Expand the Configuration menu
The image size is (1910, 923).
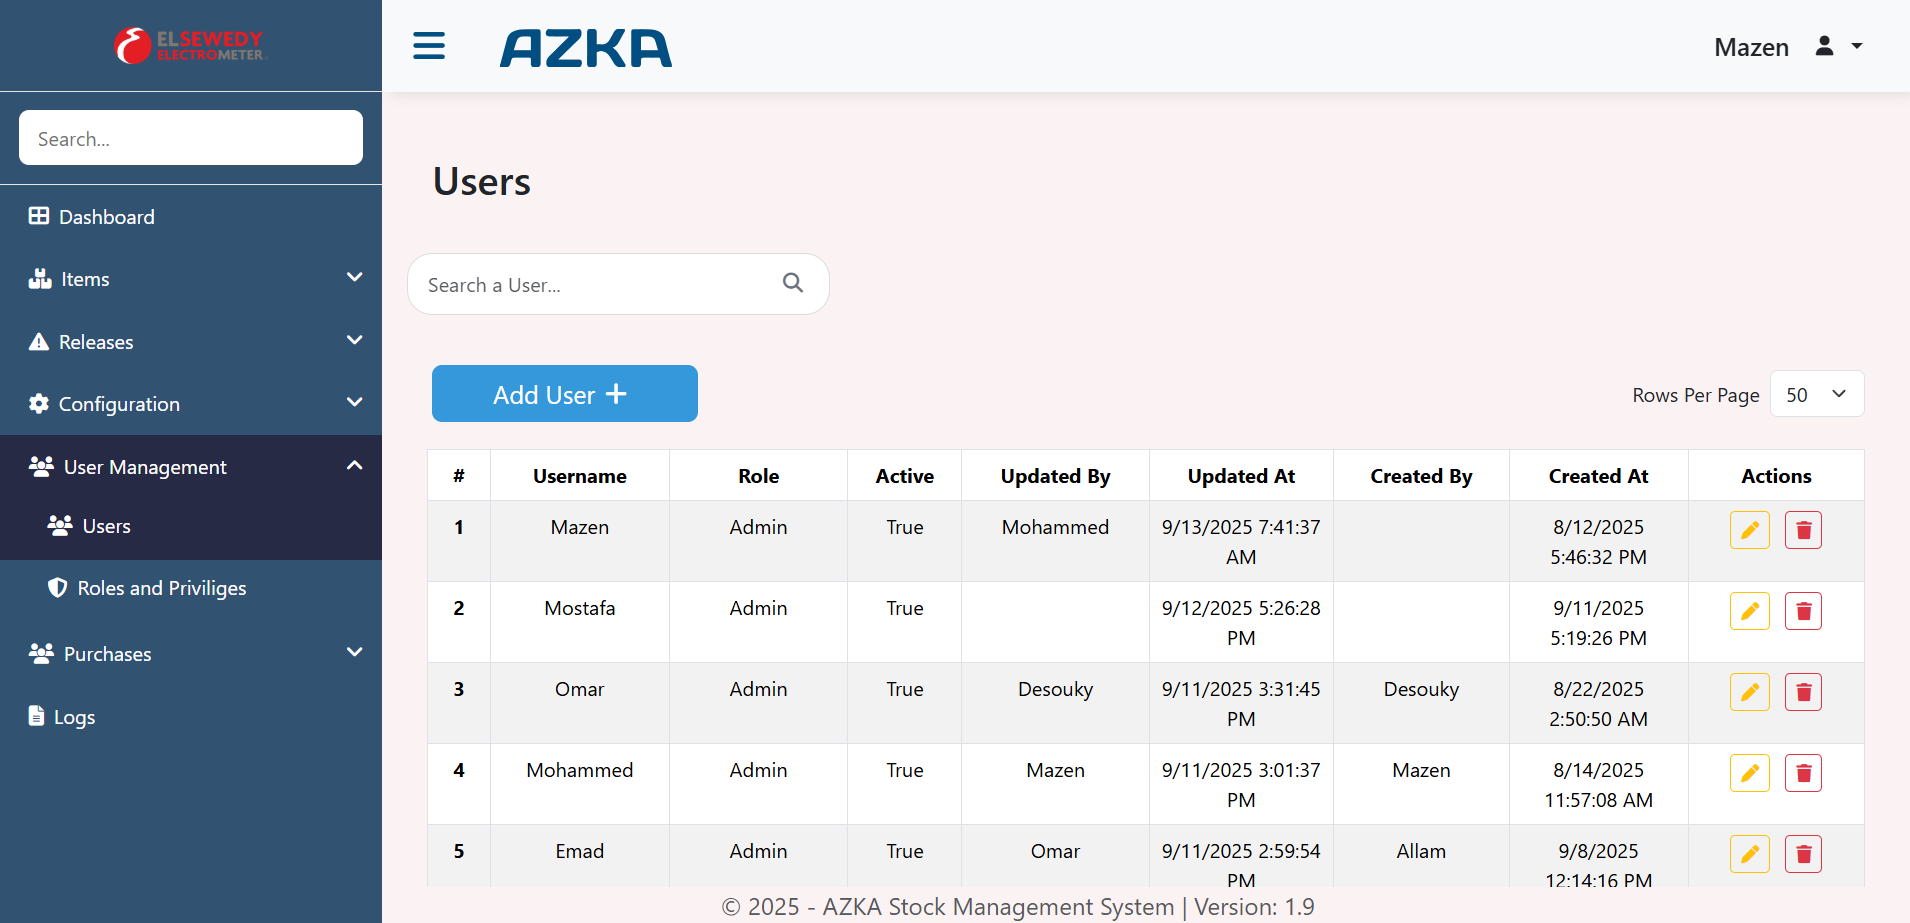coord(190,404)
